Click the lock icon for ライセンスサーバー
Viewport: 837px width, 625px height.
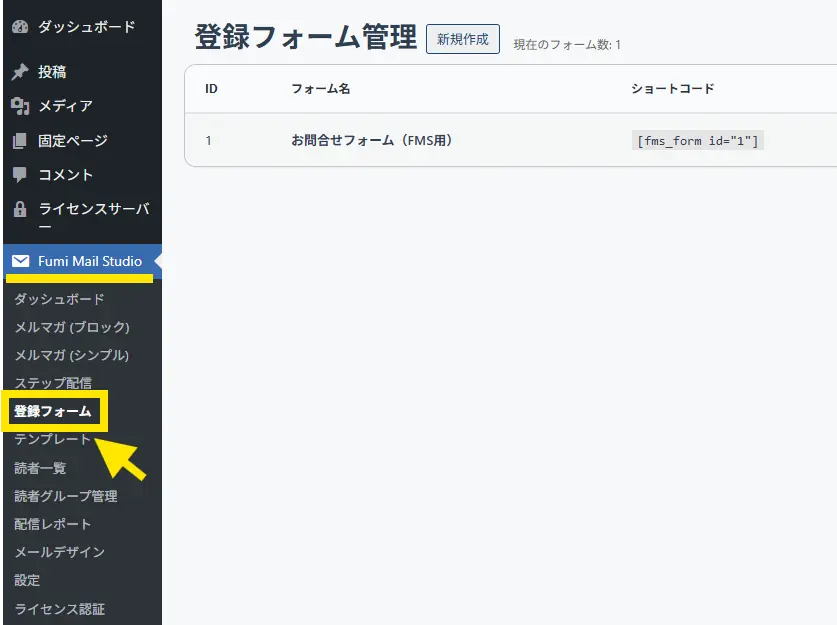point(20,210)
